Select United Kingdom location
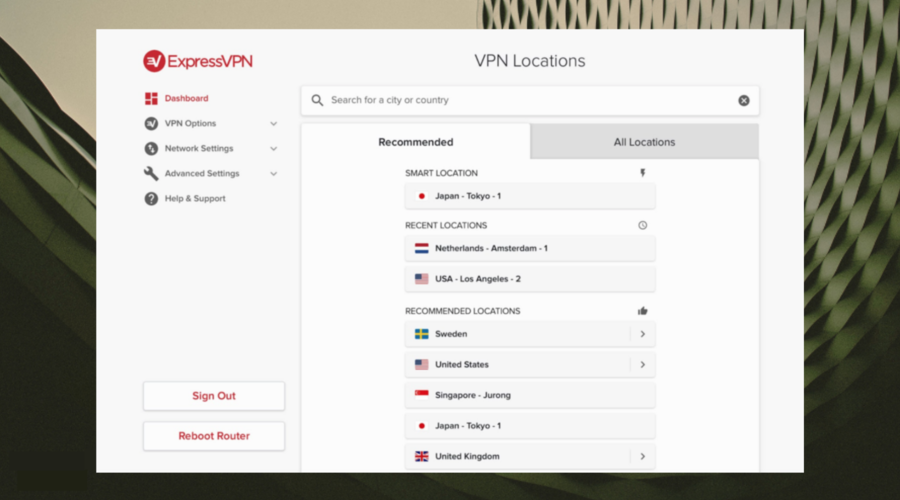Screen dimensions: 900x500 [530, 456]
